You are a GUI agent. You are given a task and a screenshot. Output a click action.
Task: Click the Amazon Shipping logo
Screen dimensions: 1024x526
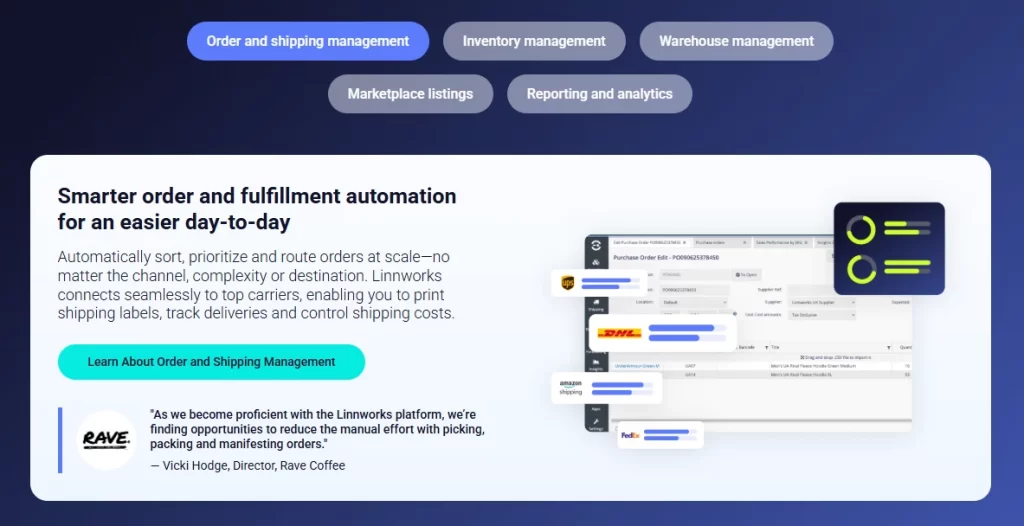571,388
